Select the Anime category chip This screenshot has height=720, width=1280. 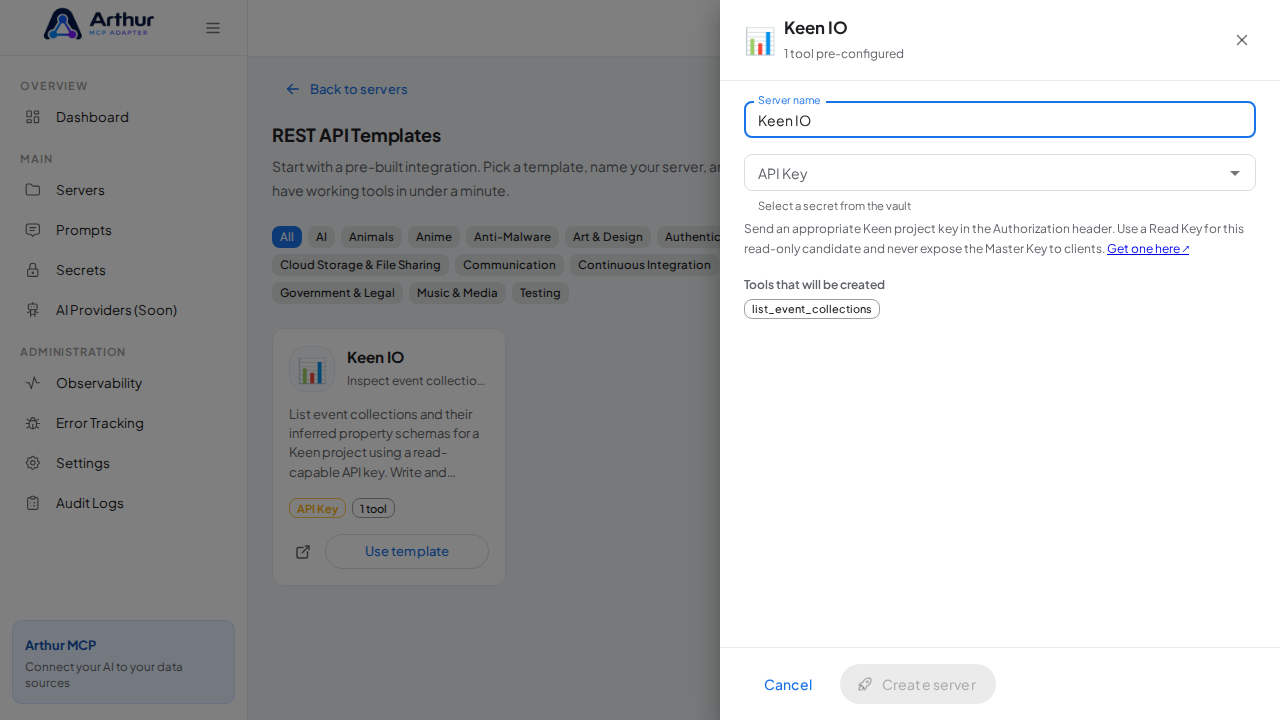tap(434, 237)
